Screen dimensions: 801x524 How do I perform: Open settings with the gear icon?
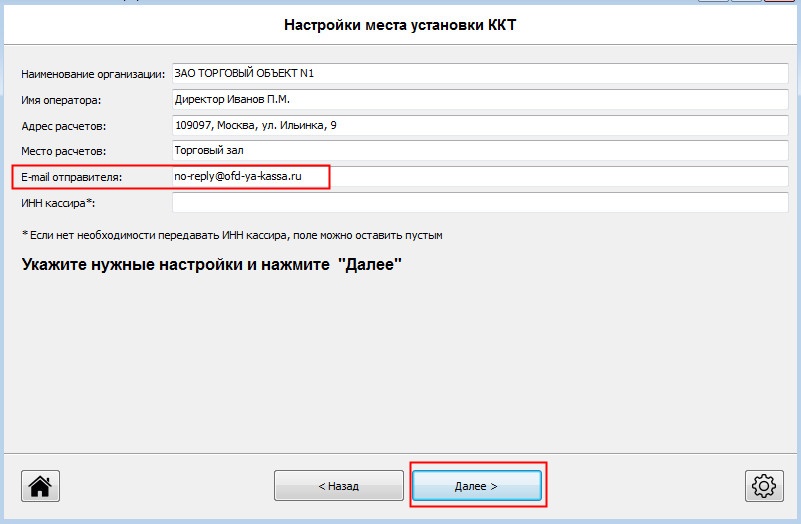click(x=764, y=486)
